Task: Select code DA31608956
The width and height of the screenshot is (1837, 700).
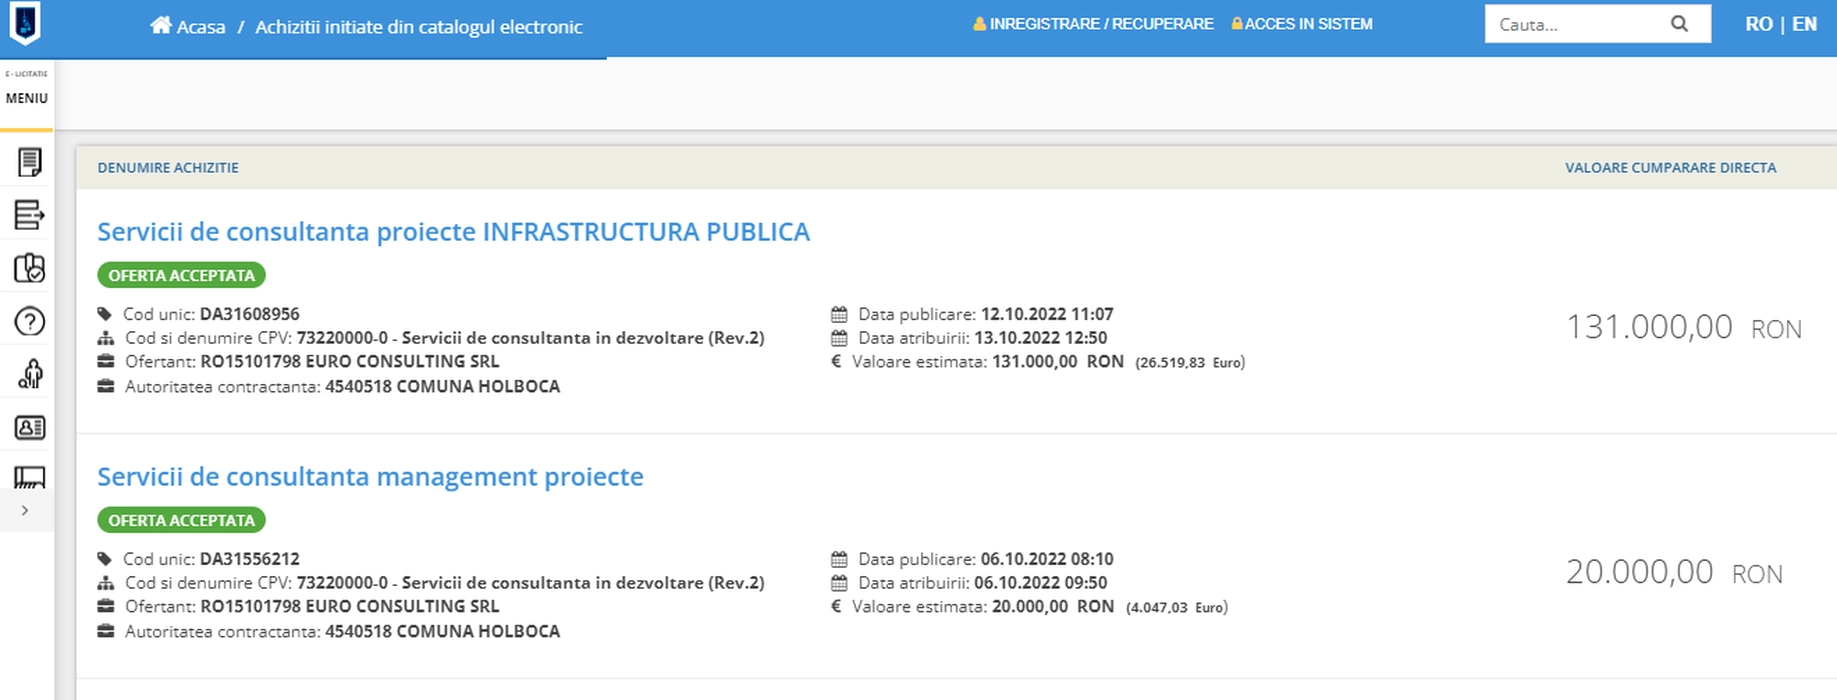Action: 250,314
